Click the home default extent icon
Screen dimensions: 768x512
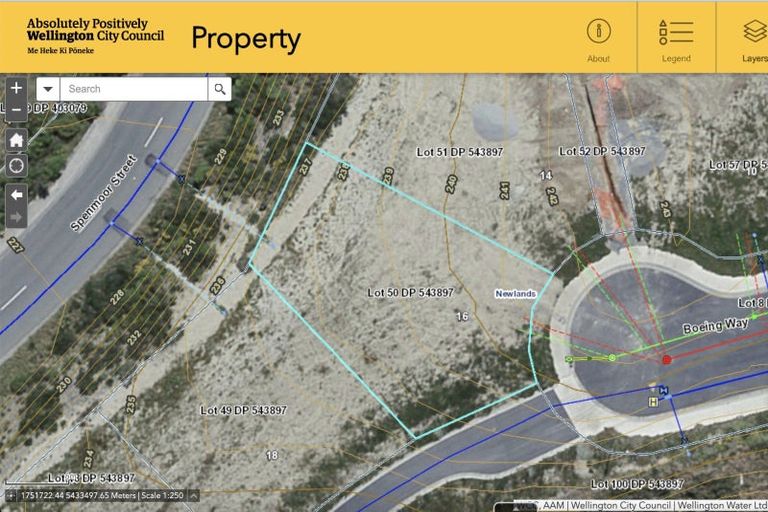[16, 140]
